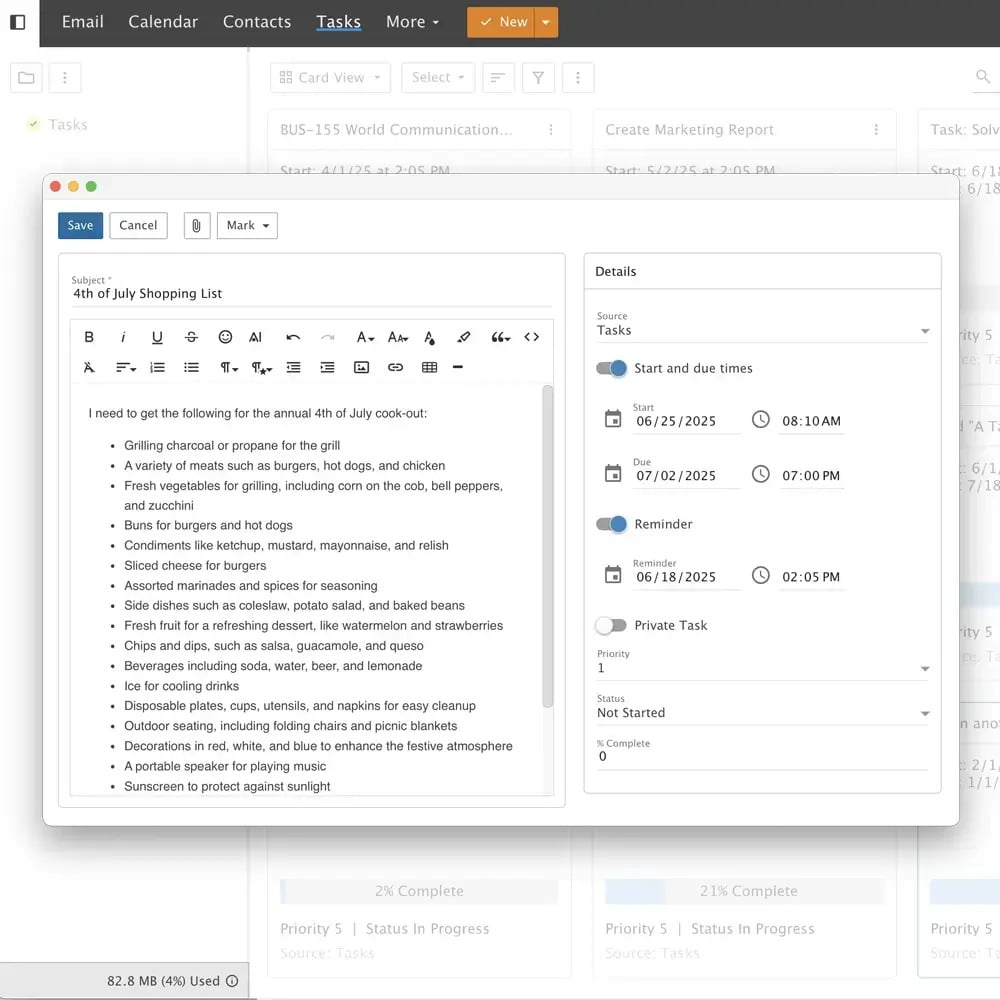
Task: Toggle code view in editor toolbar
Action: [x=531, y=337]
